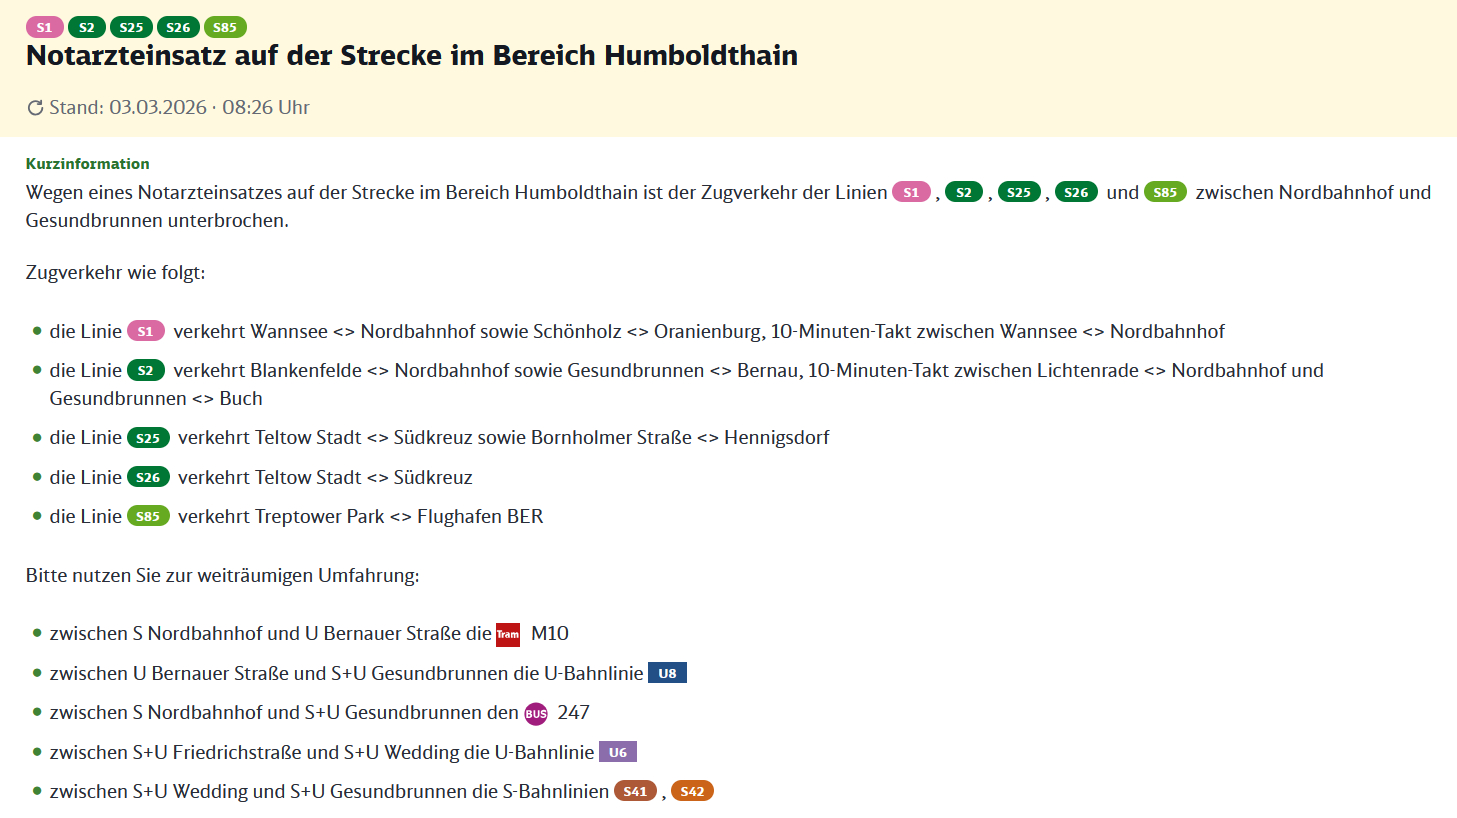Click the S2 badge in the Blankenfelde bullet
The height and width of the screenshot is (818, 1457).
[x=145, y=371]
